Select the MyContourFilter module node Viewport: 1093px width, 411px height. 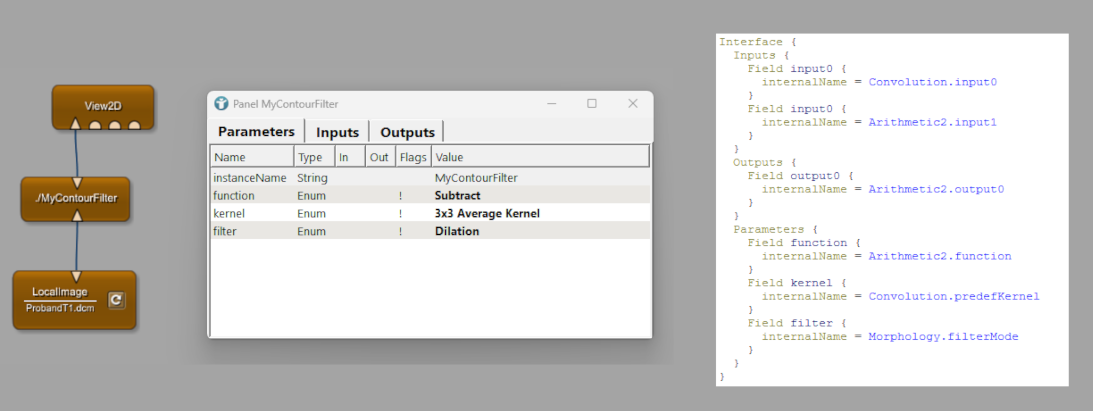click(x=76, y=198)
